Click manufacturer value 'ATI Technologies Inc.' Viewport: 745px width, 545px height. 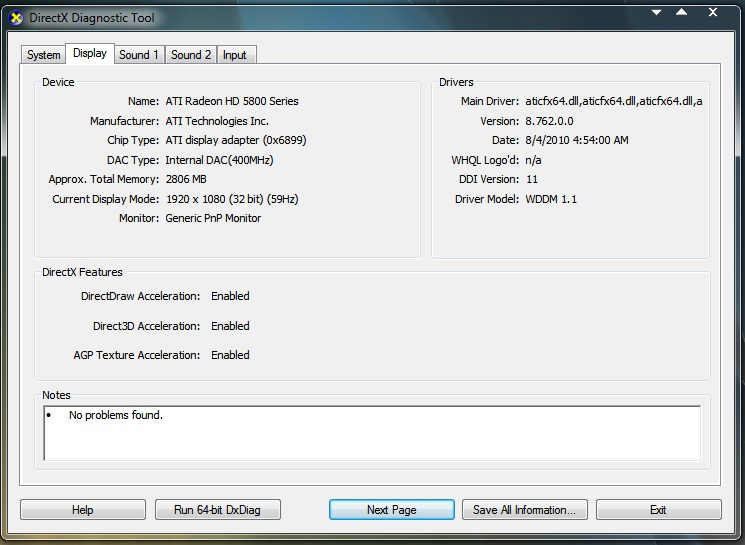(217, 121)
